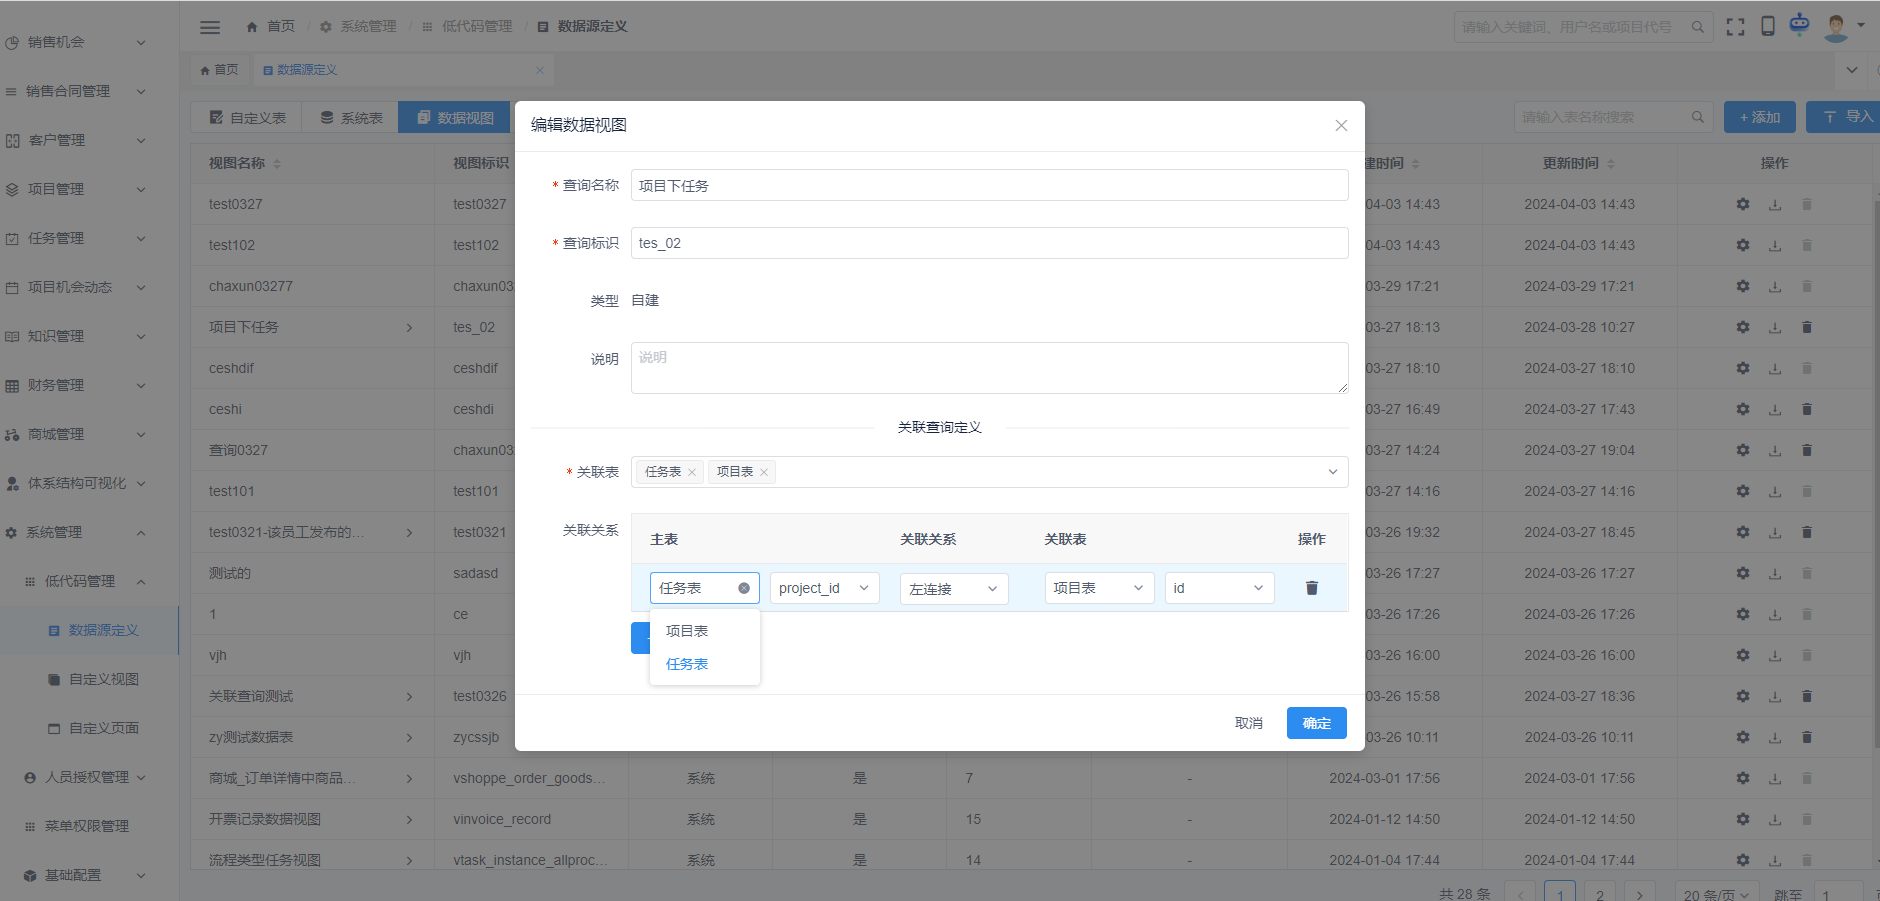
Task: Click the mobile device icon in header
Action: tap(1767, 27)
